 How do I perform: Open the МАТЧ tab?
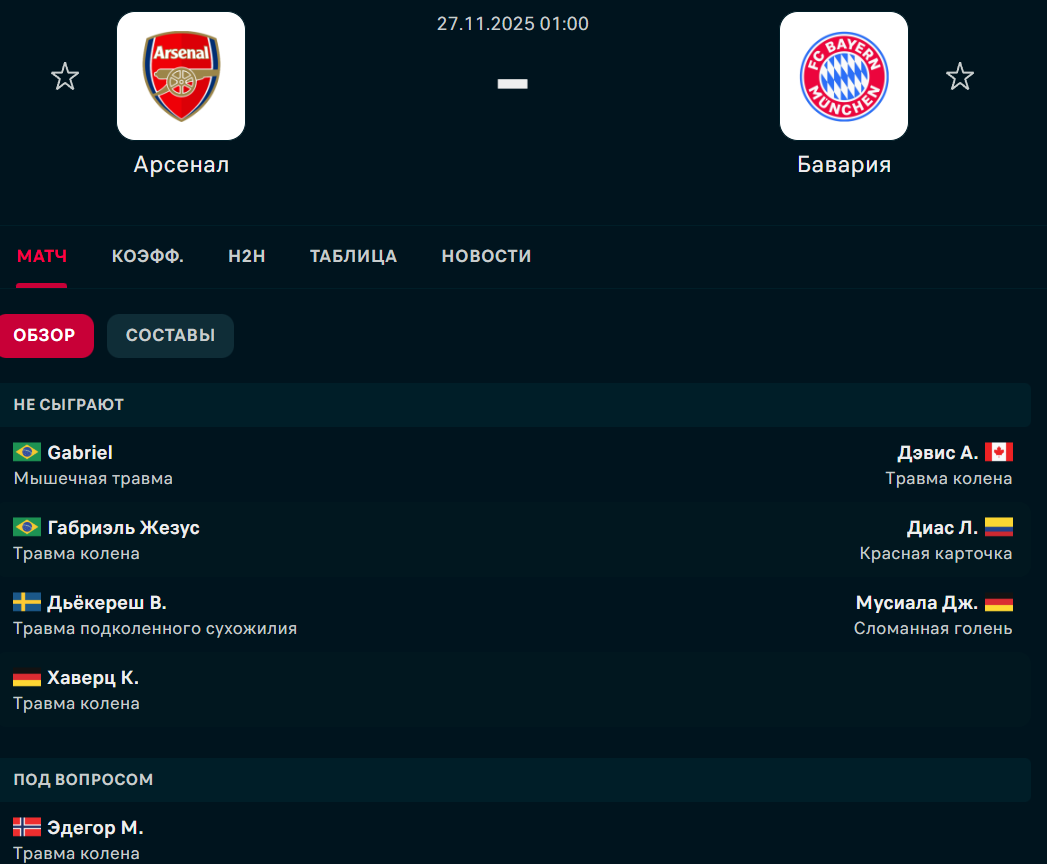pos(42,256)
